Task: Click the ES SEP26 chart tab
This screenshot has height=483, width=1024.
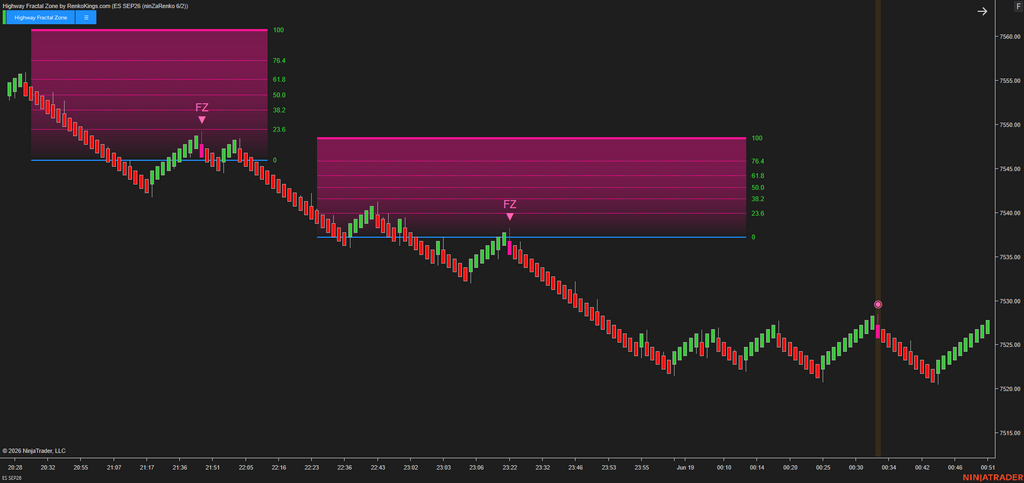Action: [x=12, y=478]
